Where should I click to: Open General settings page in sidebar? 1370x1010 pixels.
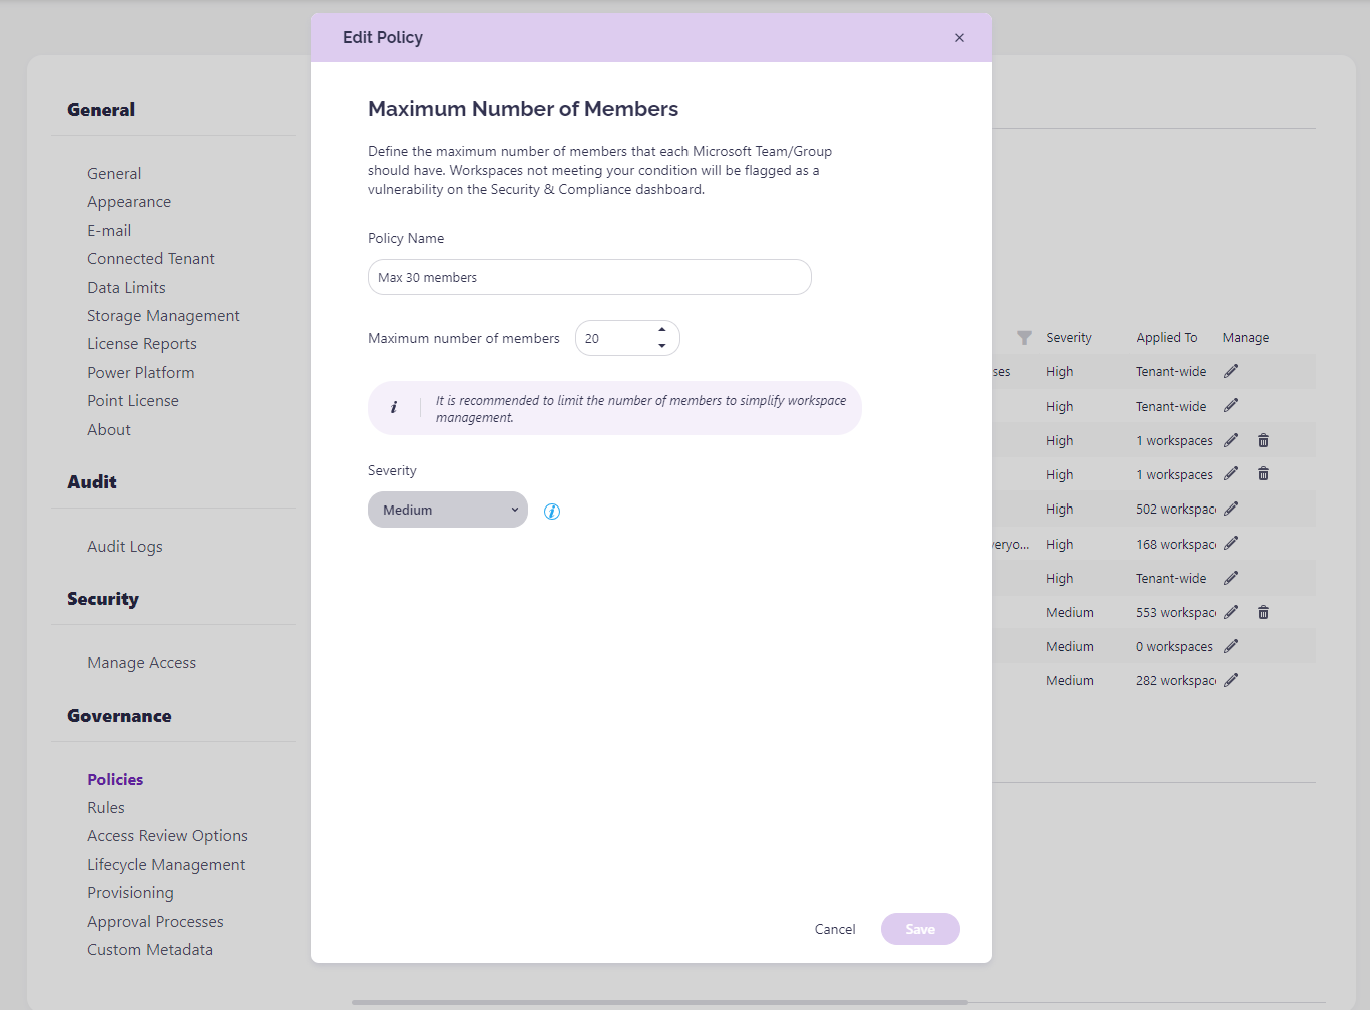(x=114, y=174)
